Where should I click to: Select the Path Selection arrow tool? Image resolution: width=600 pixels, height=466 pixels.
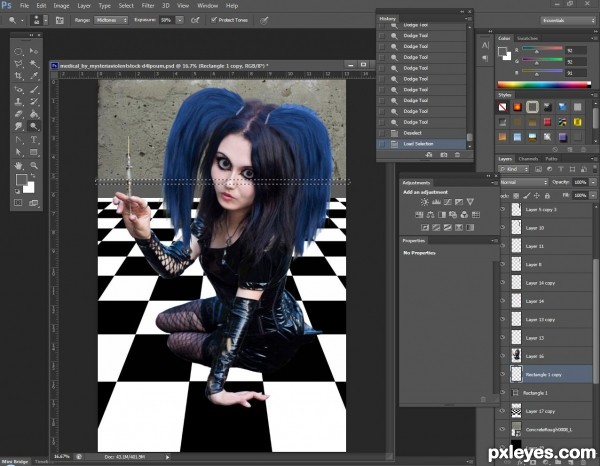(18, 152)
